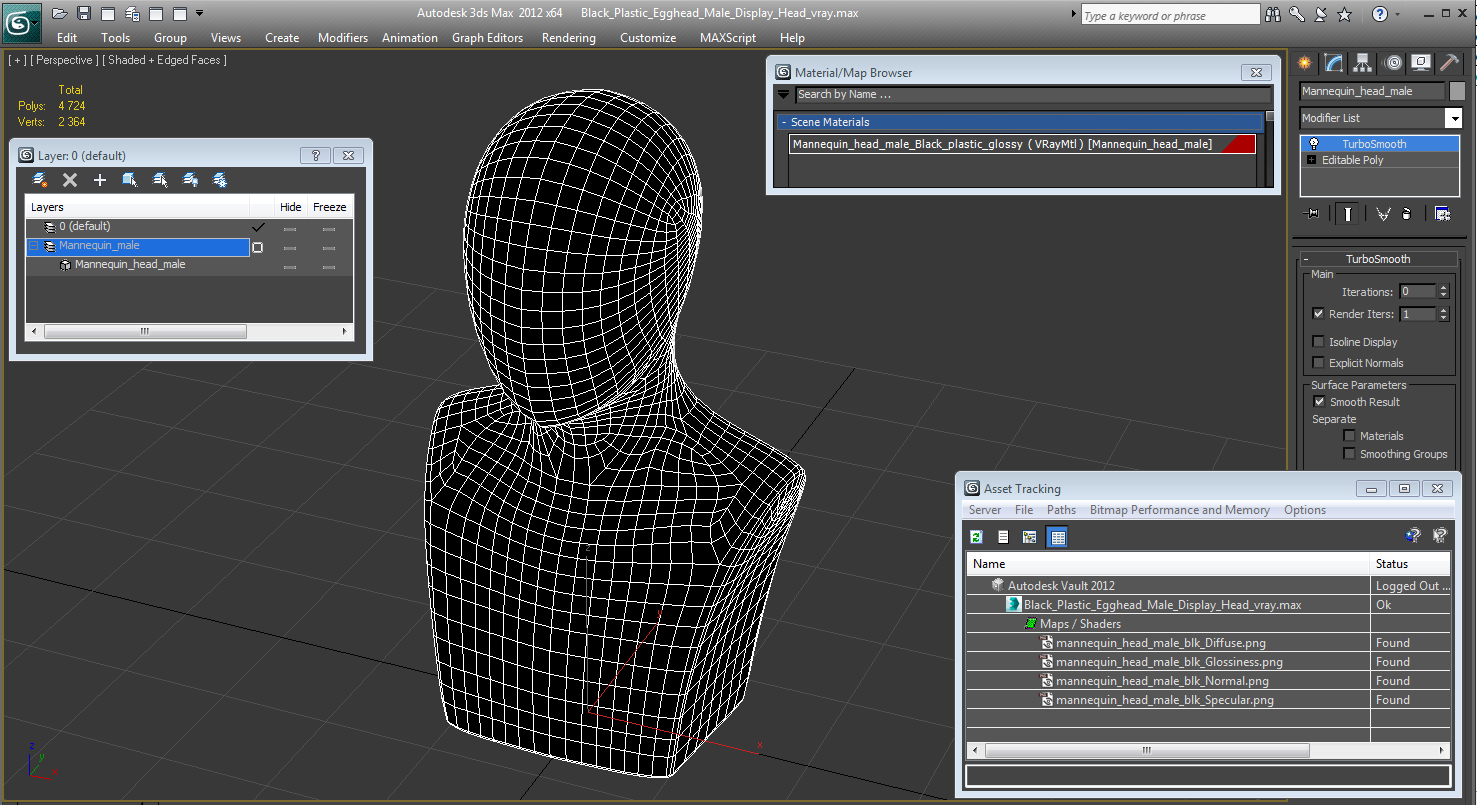Enable the Isoline Display checkbox
Screen dimensions: 1477x805
pyautogui.click(x=1318, y=341)
